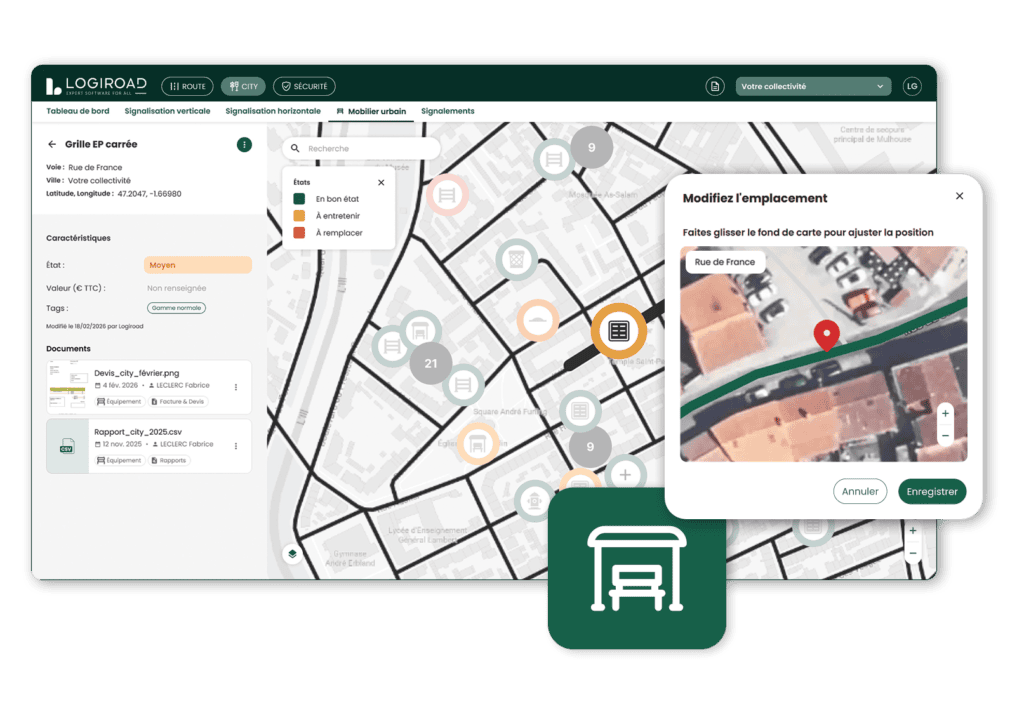
Task: Open the ROUTE module
Action: click(x=187, y=85)
